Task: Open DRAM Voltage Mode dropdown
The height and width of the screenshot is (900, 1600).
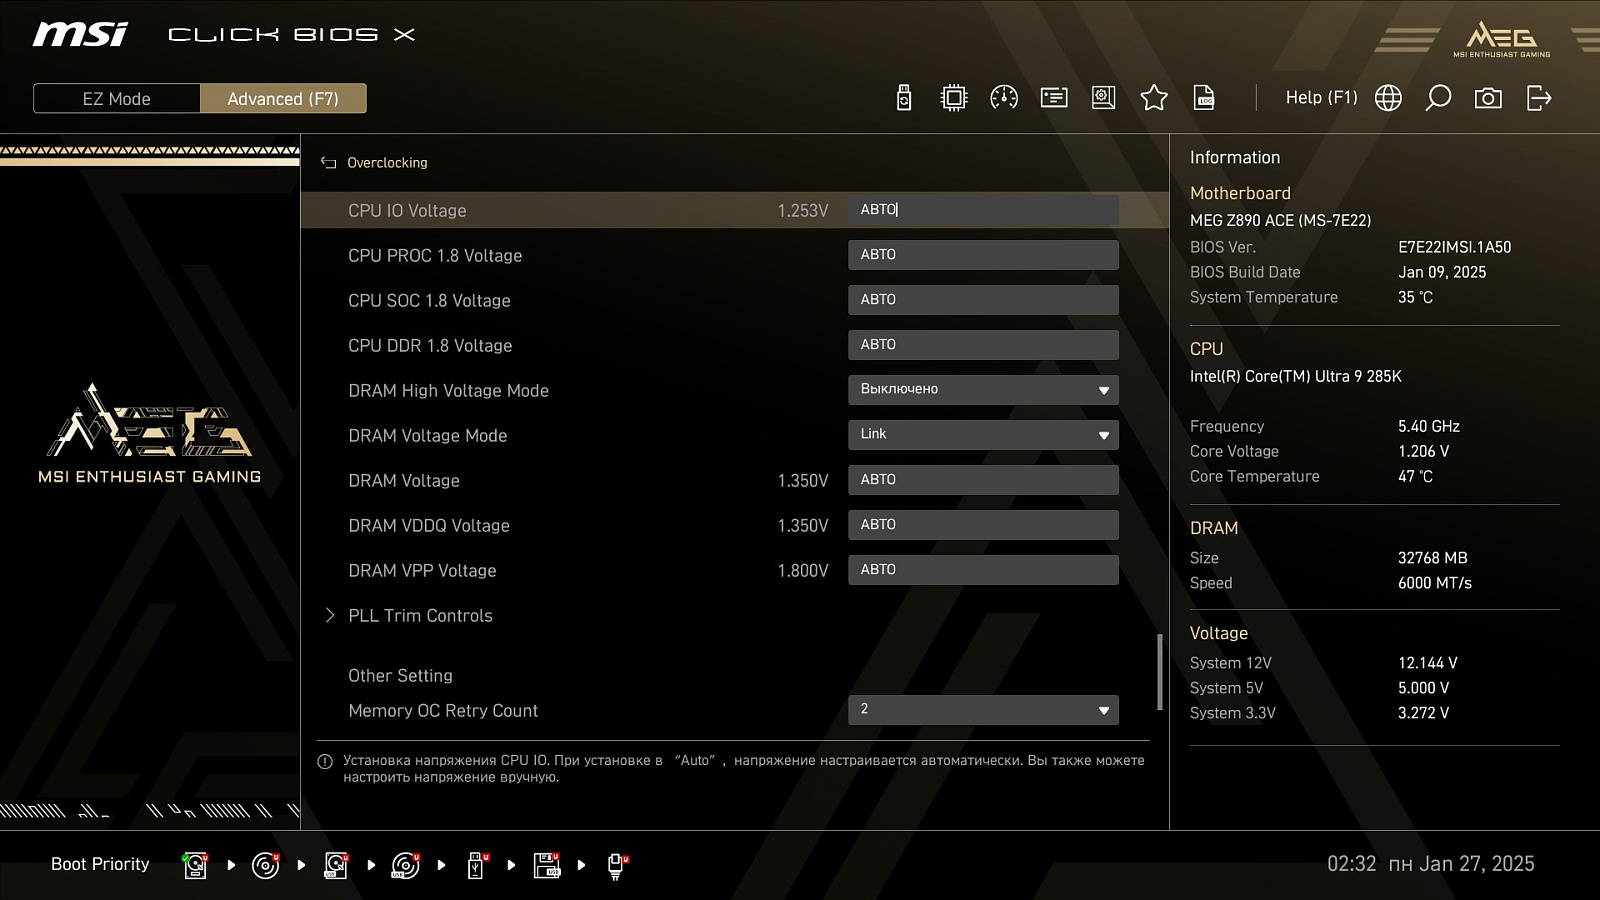Action: [x=983, y=435]
